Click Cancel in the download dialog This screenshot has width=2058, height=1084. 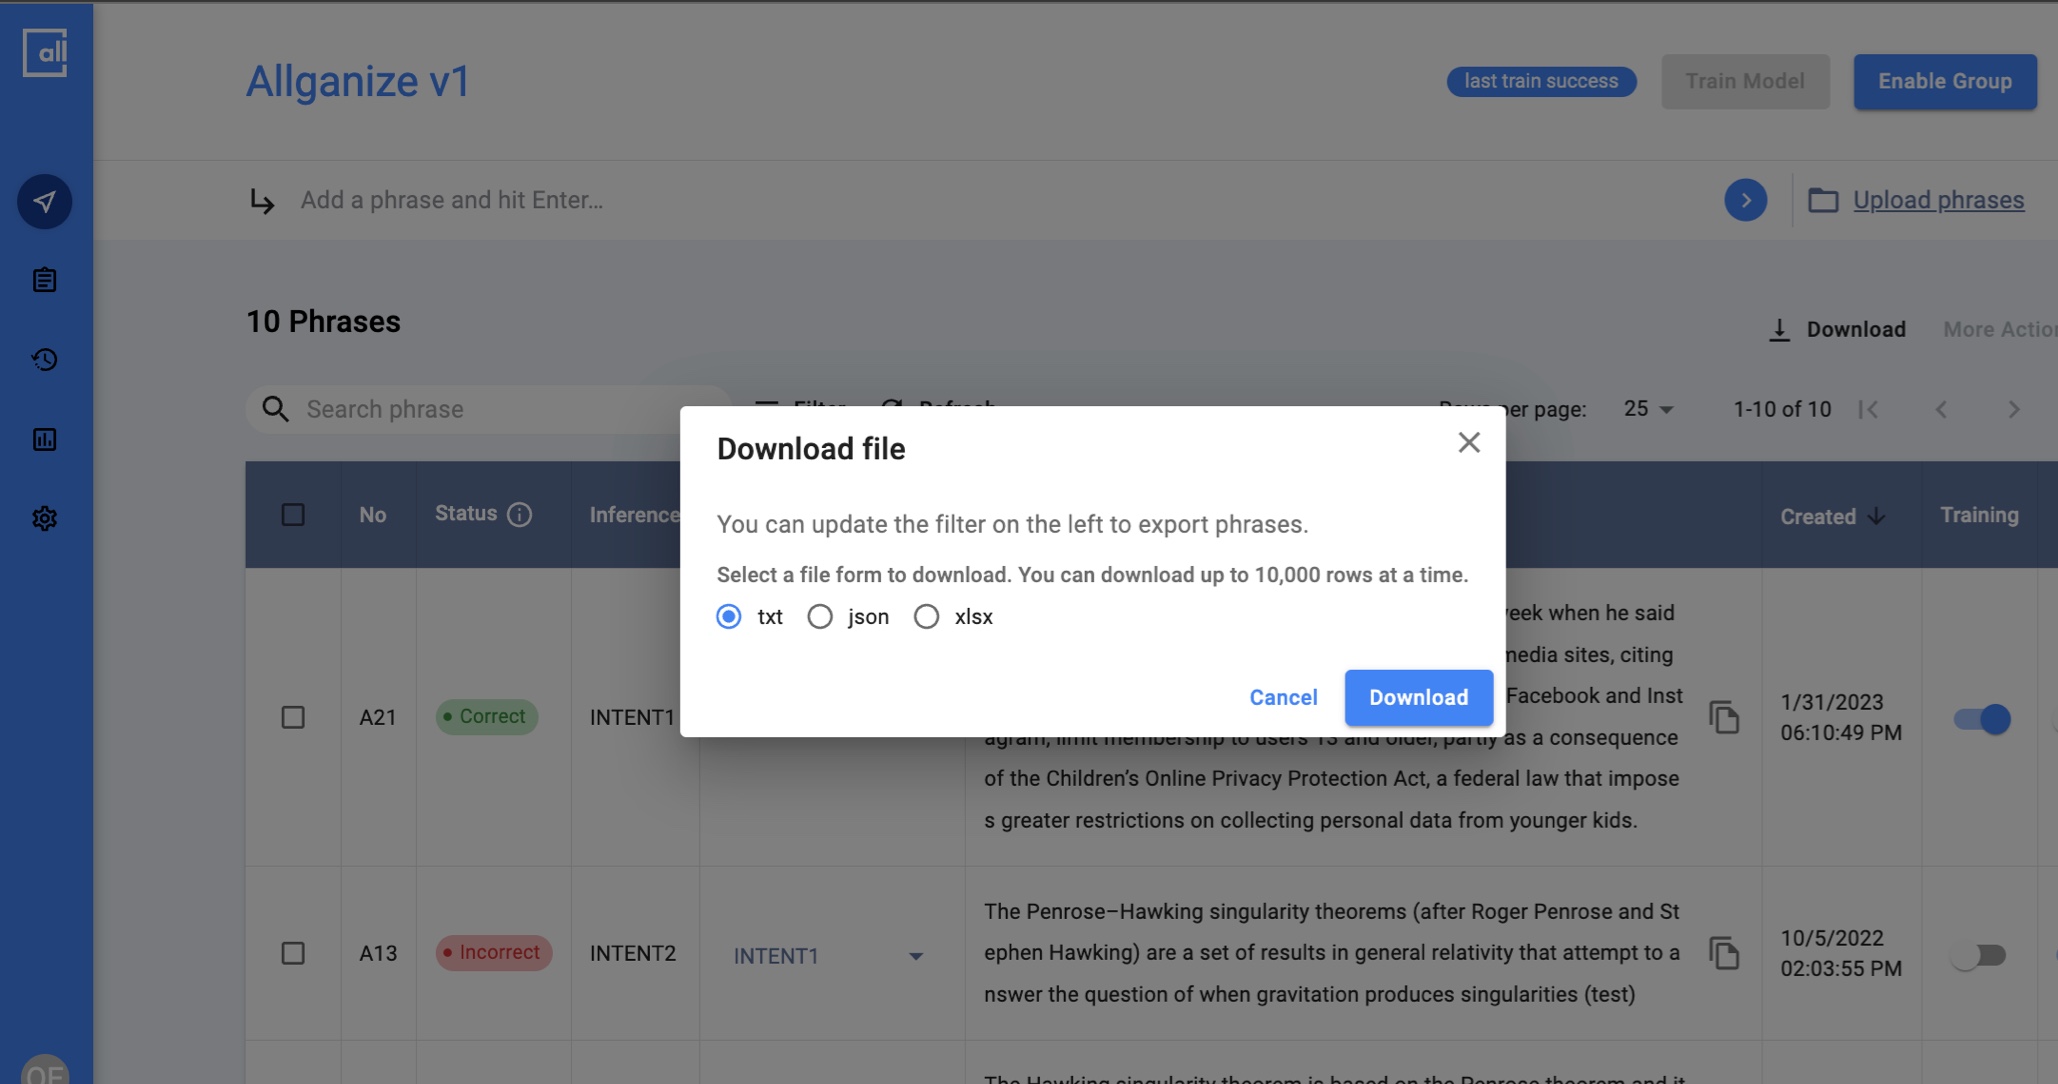click(x=1283, y=697)
